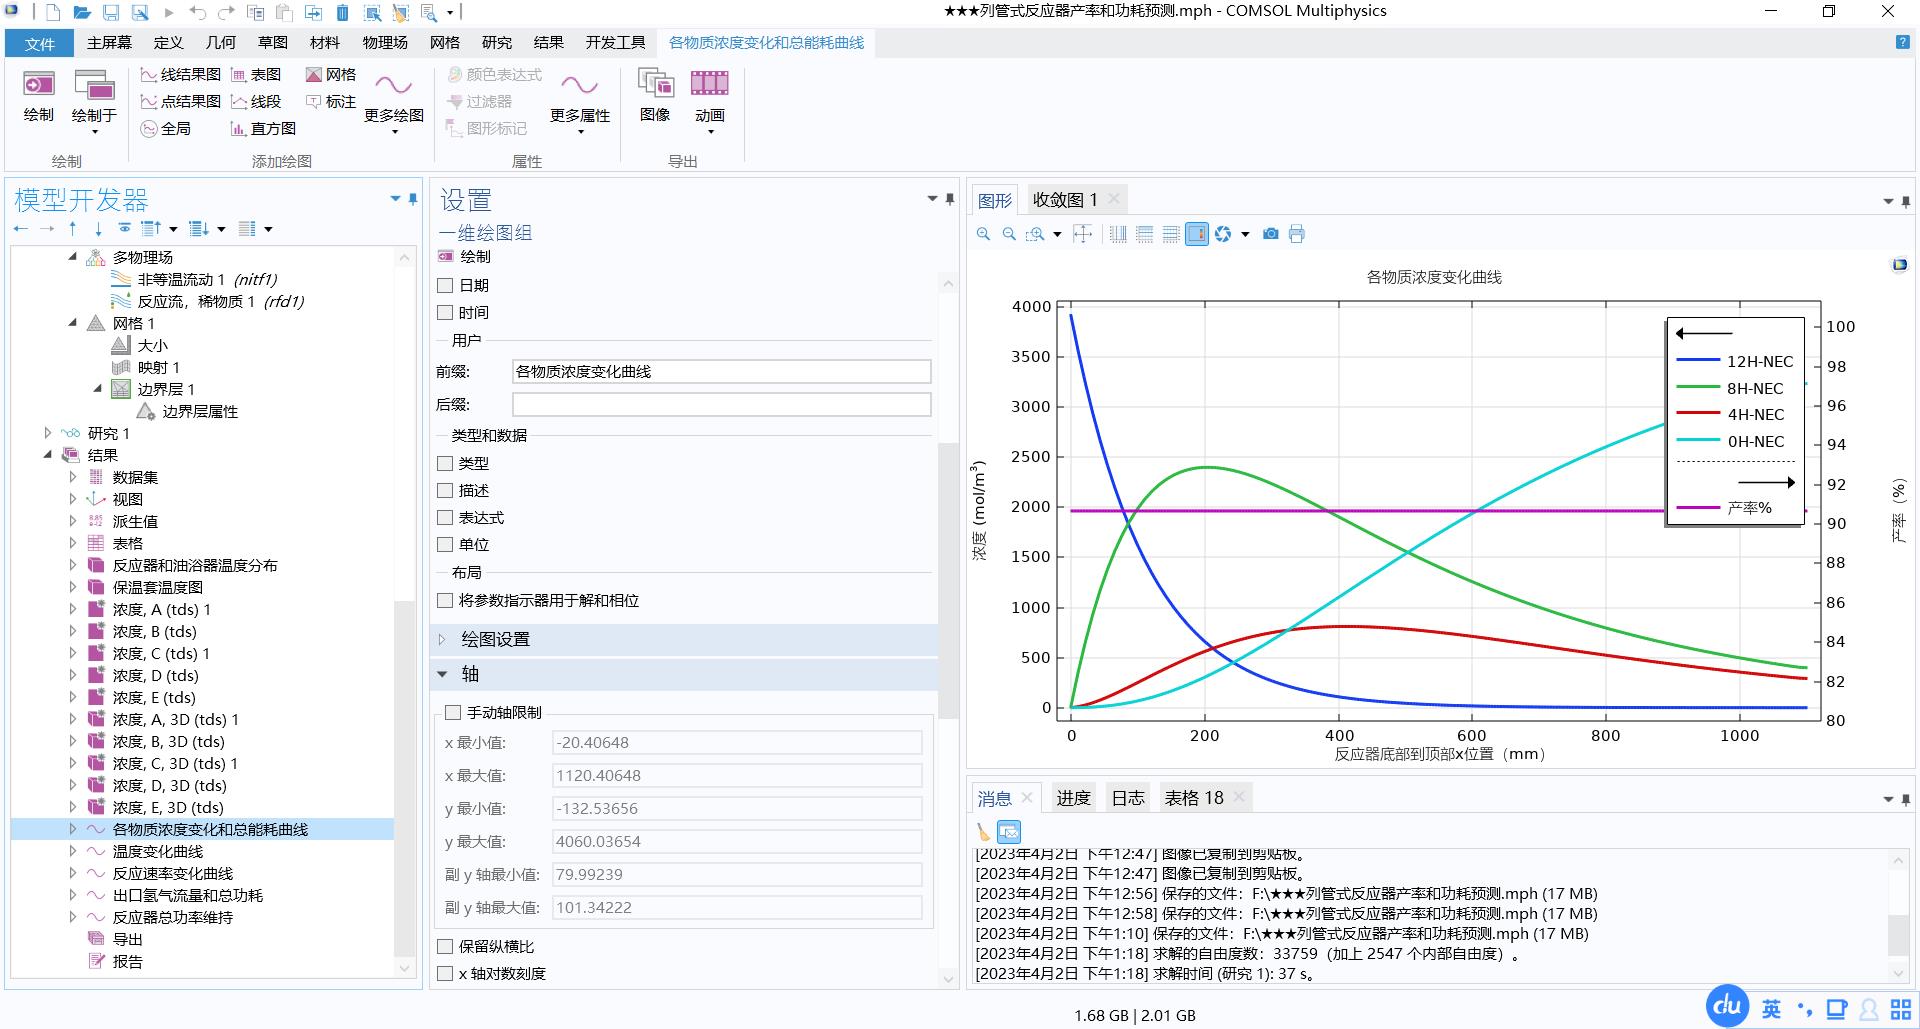Expand the Datasets (数据集) node

pyautogui.click(x=73, y=477)
